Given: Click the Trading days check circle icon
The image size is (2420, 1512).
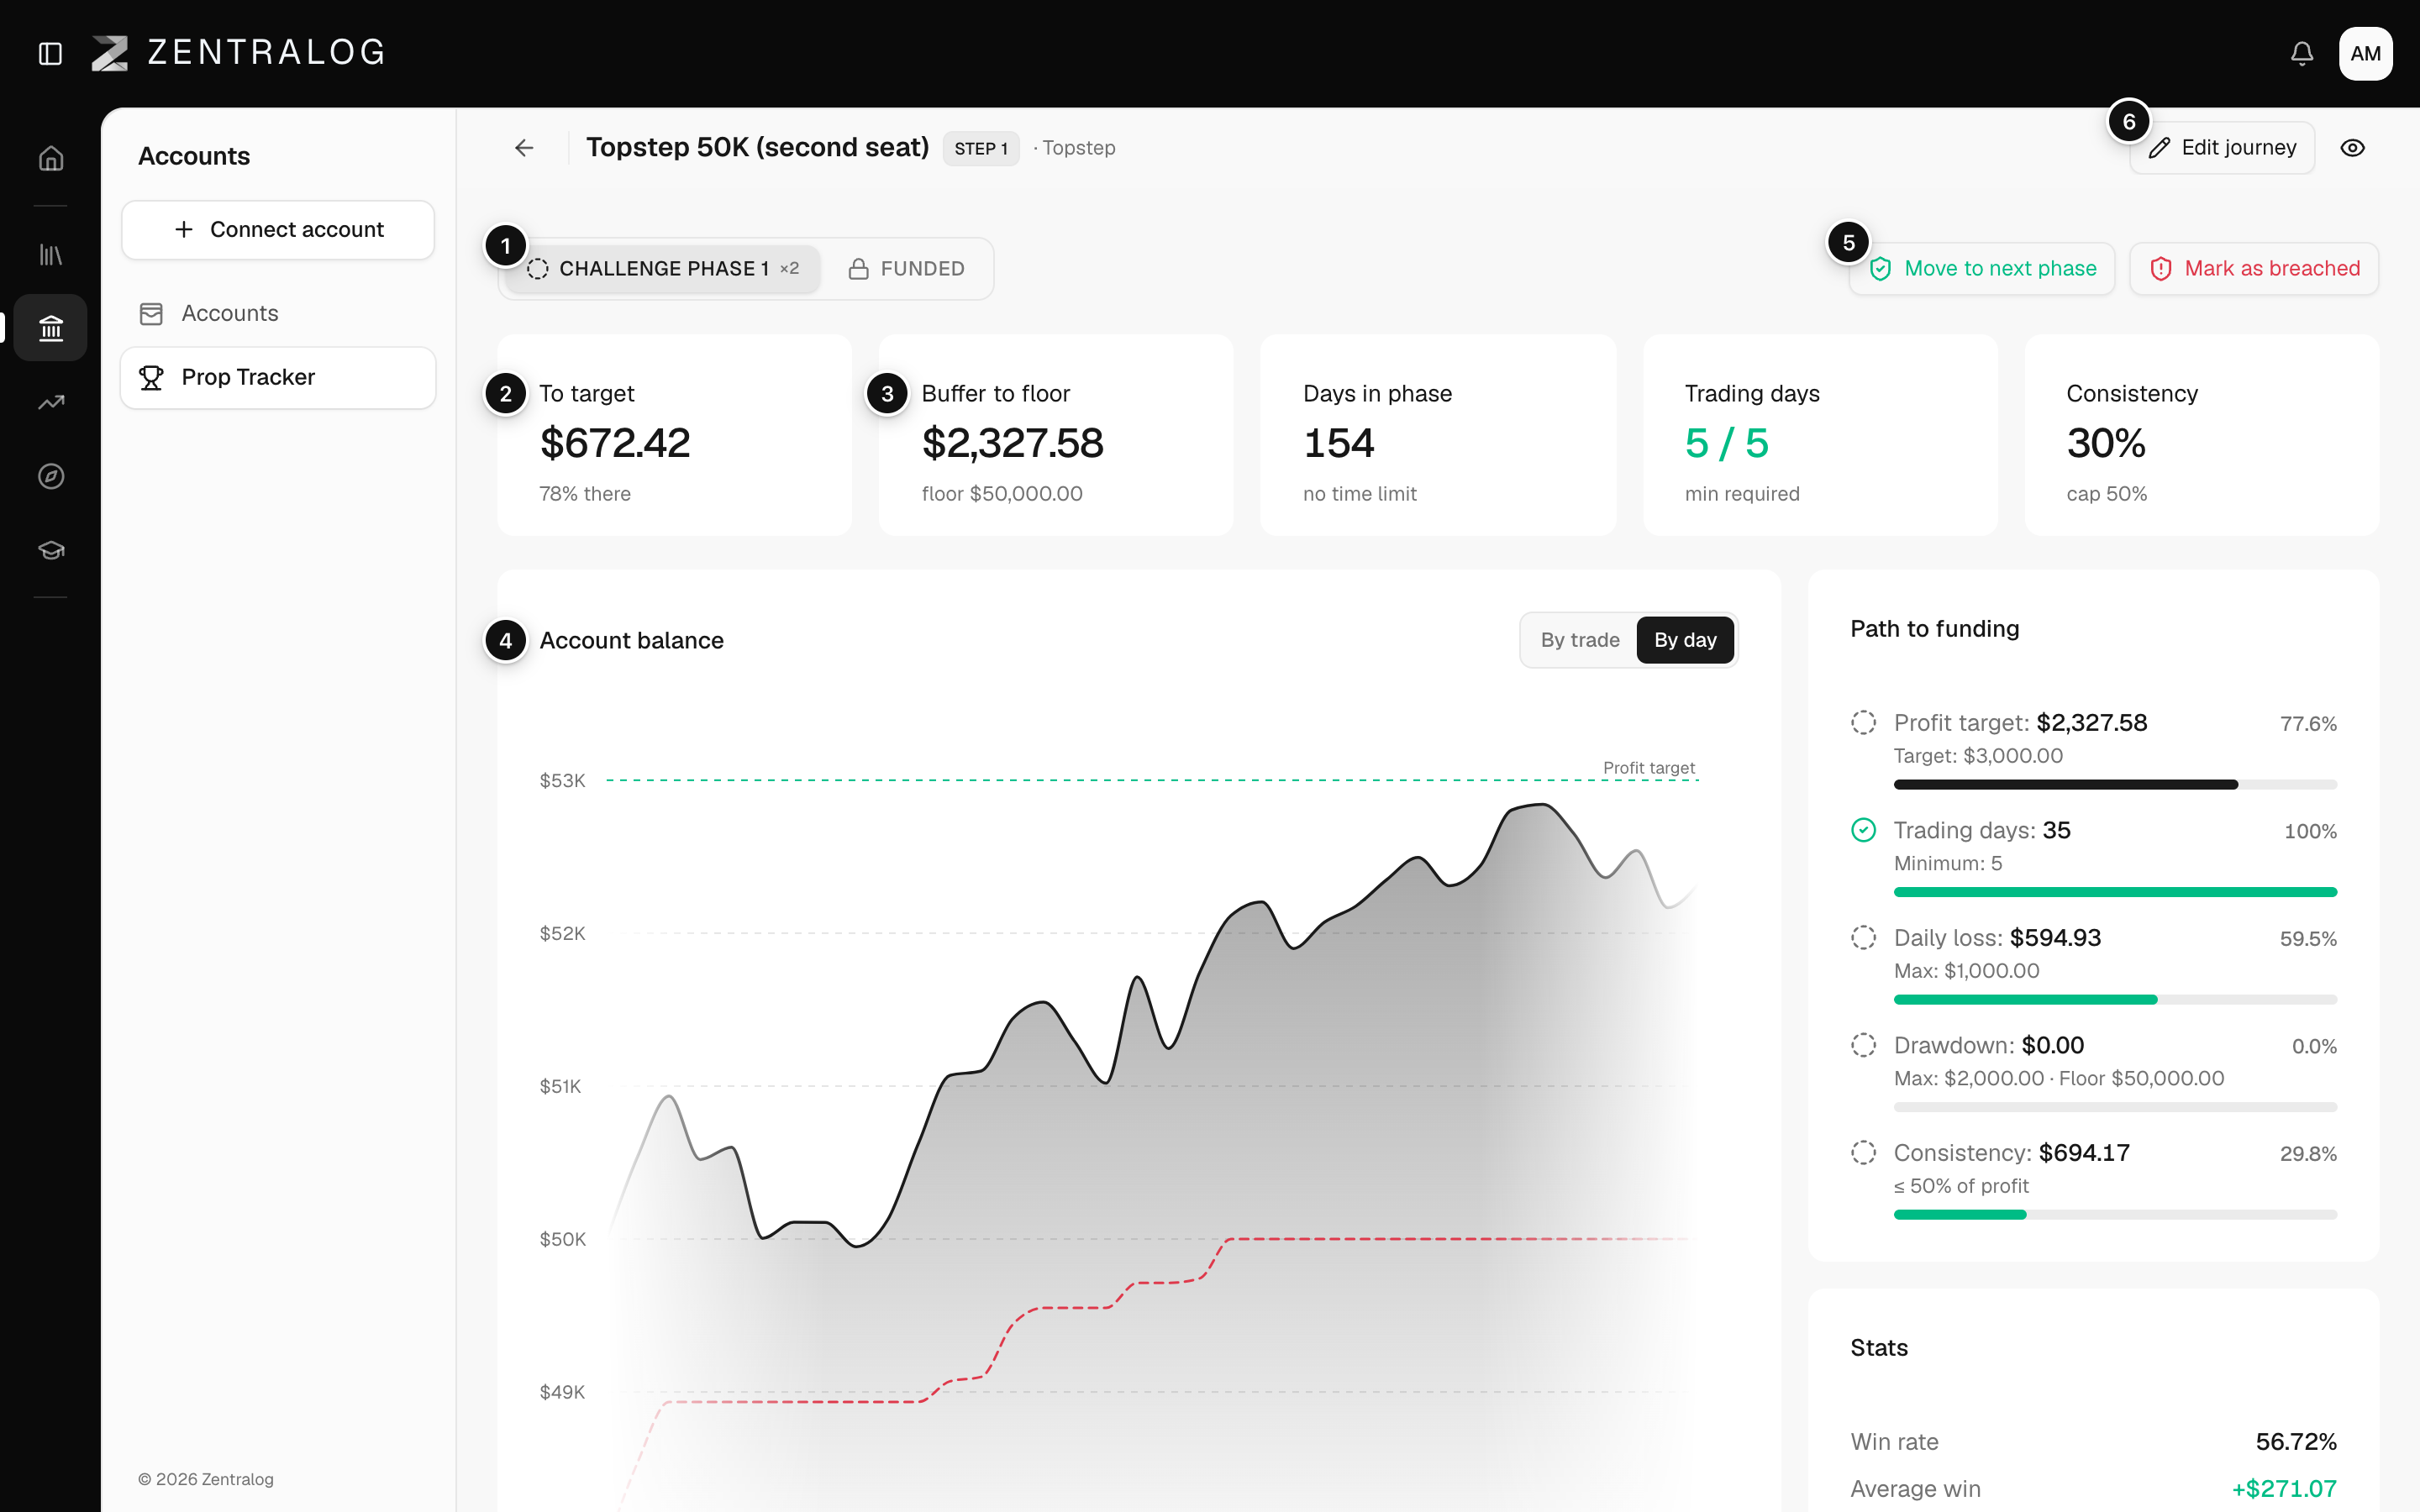Looking at the screenshot, I should (x=1863, y=831).
